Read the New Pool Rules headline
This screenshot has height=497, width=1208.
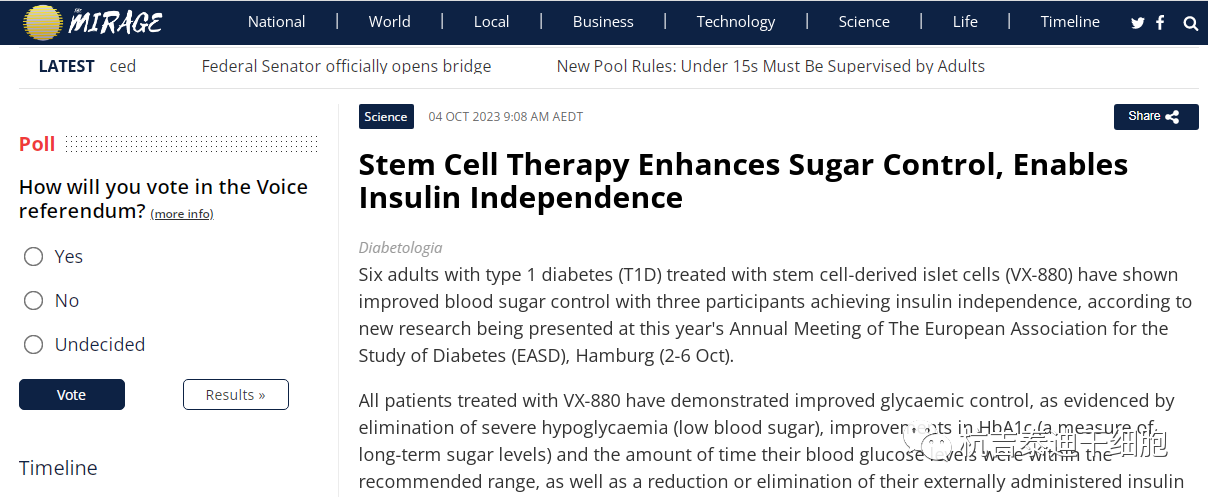[x=770, y=66]
